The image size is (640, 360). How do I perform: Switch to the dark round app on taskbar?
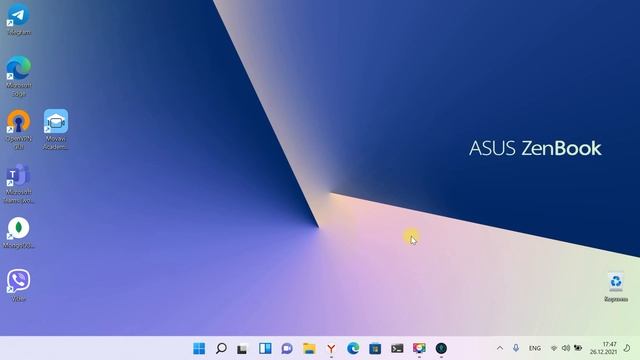pyautogui.click(x=441, y=348)
